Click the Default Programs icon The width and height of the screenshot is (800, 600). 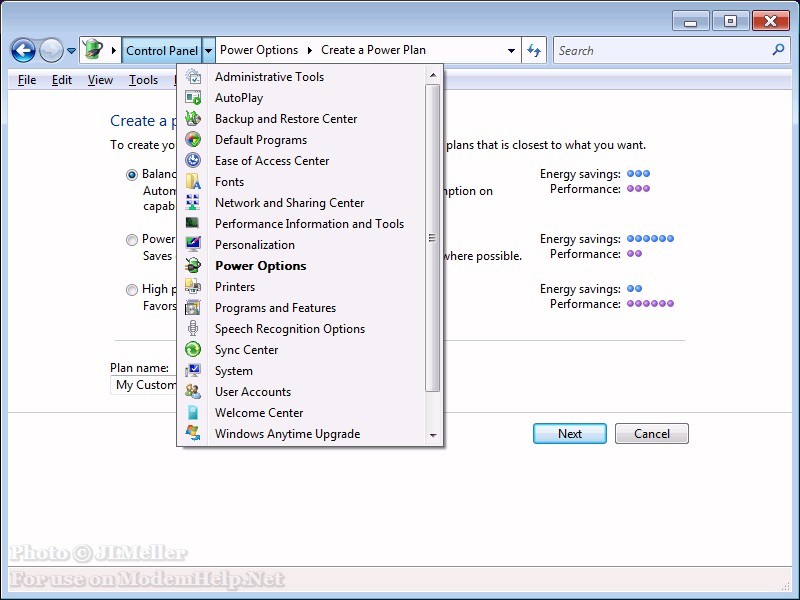tap(193, 139)
